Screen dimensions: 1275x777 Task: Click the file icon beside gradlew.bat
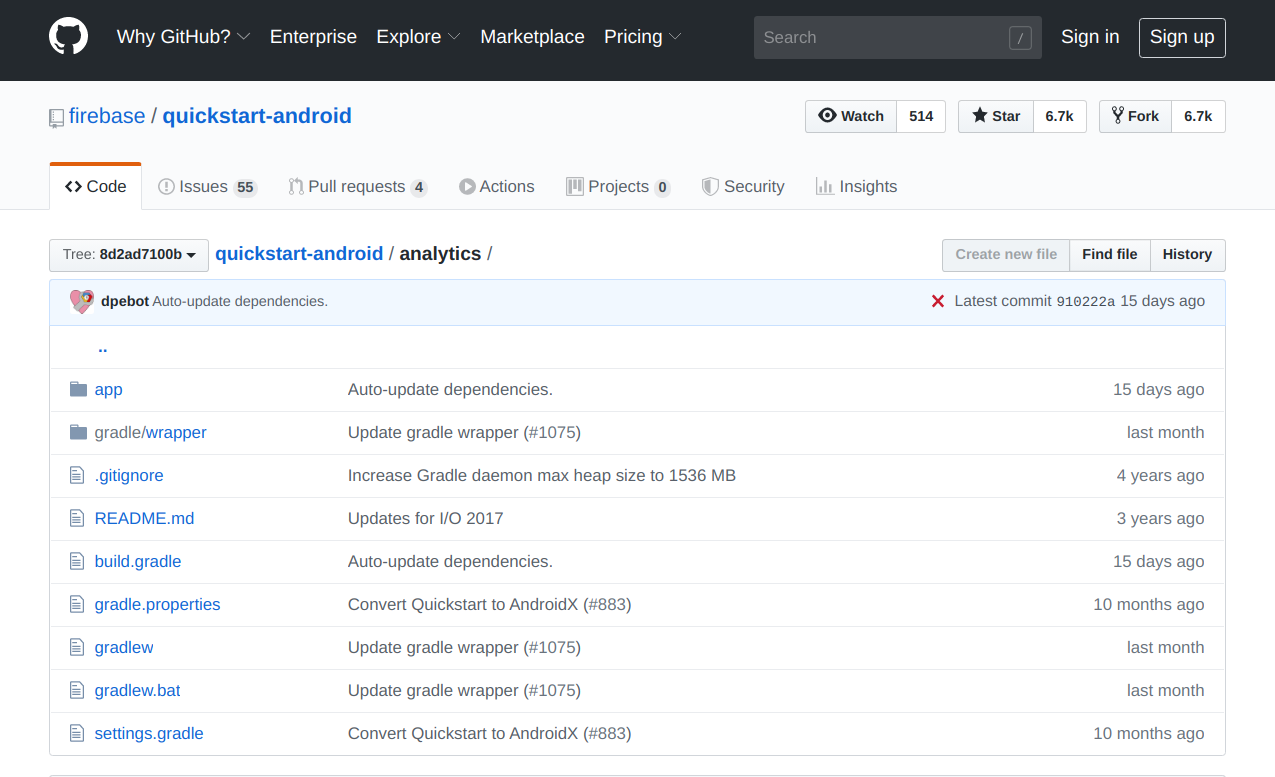[77, 690]
